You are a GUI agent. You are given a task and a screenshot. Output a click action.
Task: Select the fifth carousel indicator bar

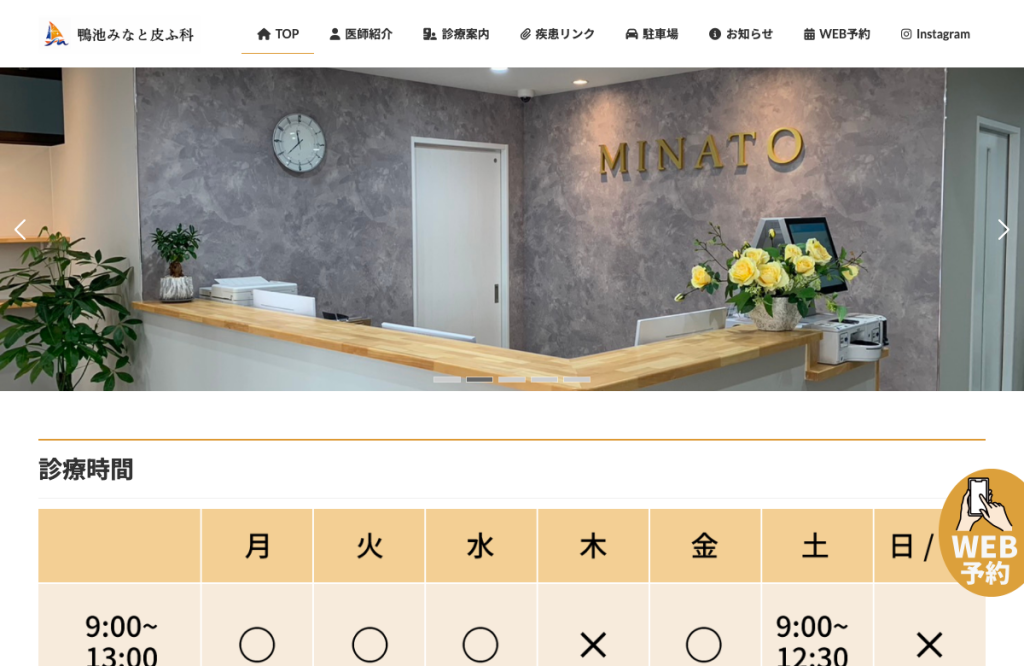pyautogui.click(x=577, y=379)
